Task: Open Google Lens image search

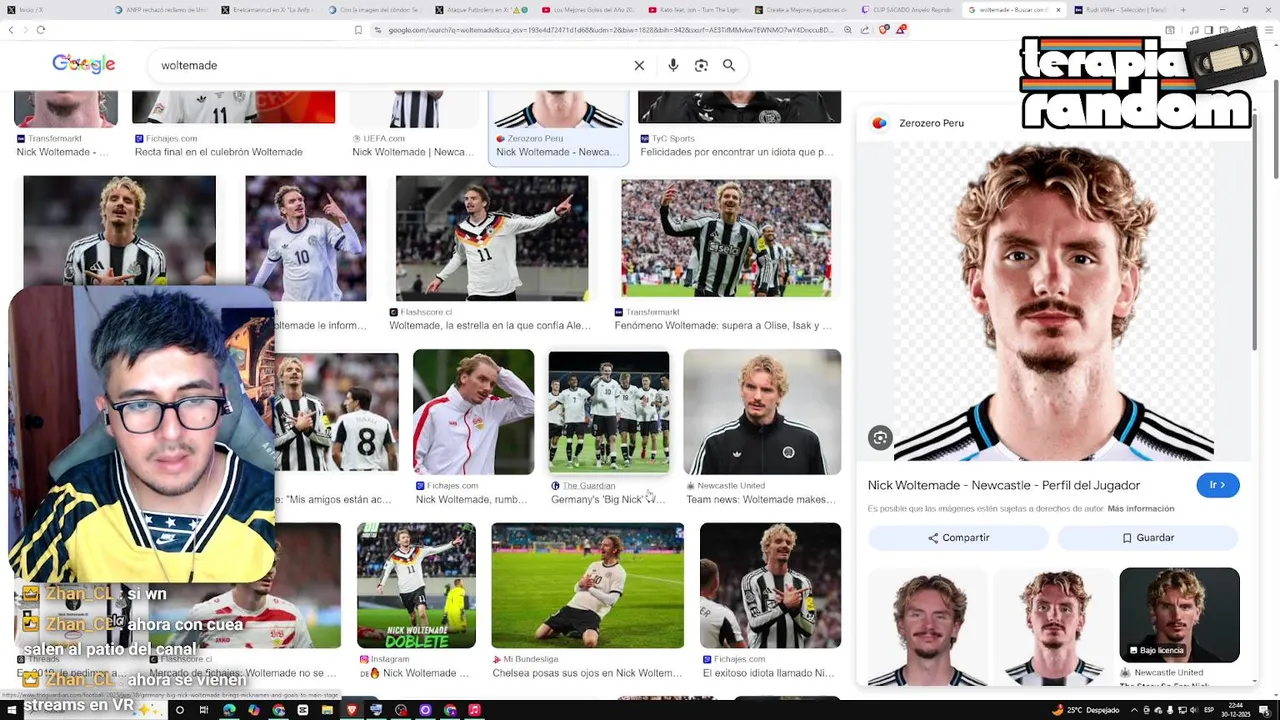Action: [701, 65]
